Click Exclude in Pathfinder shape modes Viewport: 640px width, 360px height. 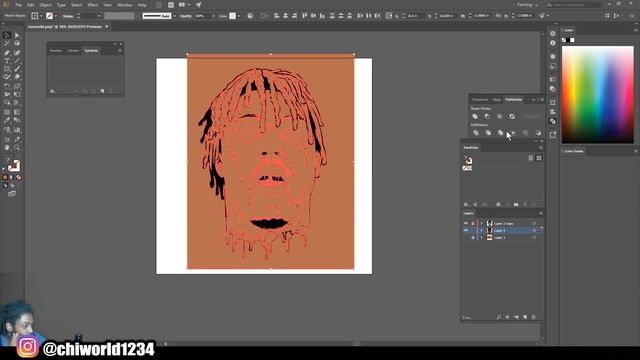pos(512,116)
